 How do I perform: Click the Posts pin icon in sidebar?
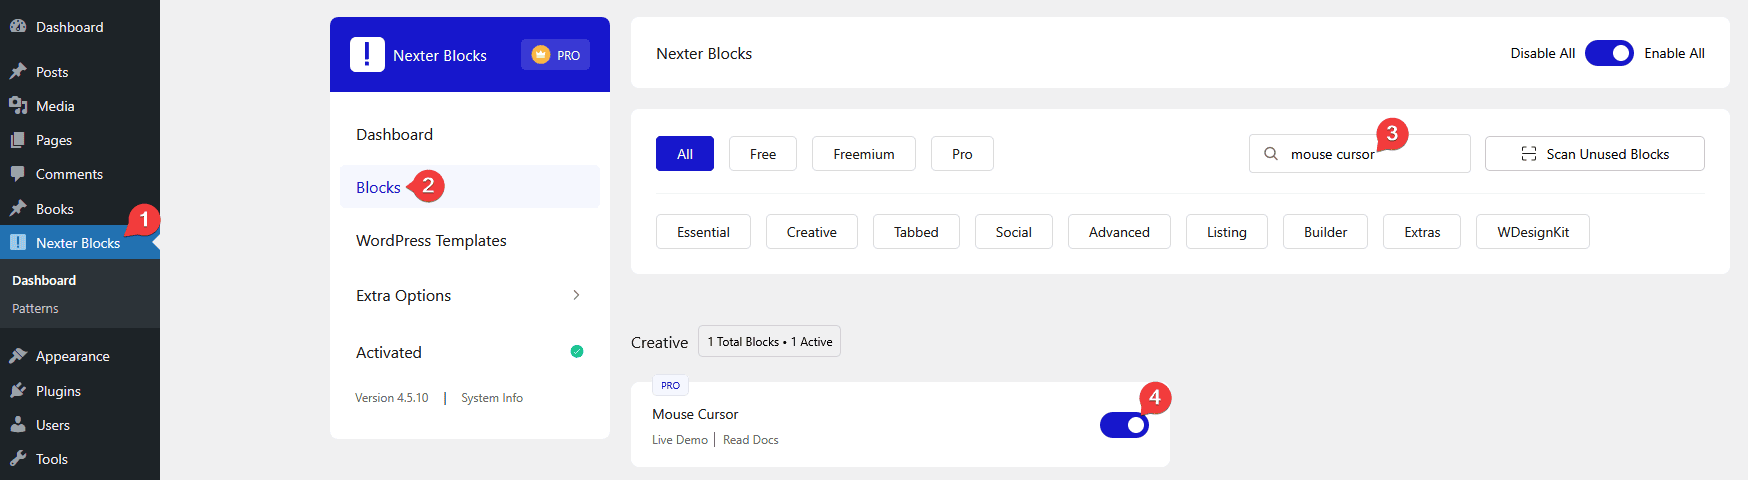click(18, 72)
